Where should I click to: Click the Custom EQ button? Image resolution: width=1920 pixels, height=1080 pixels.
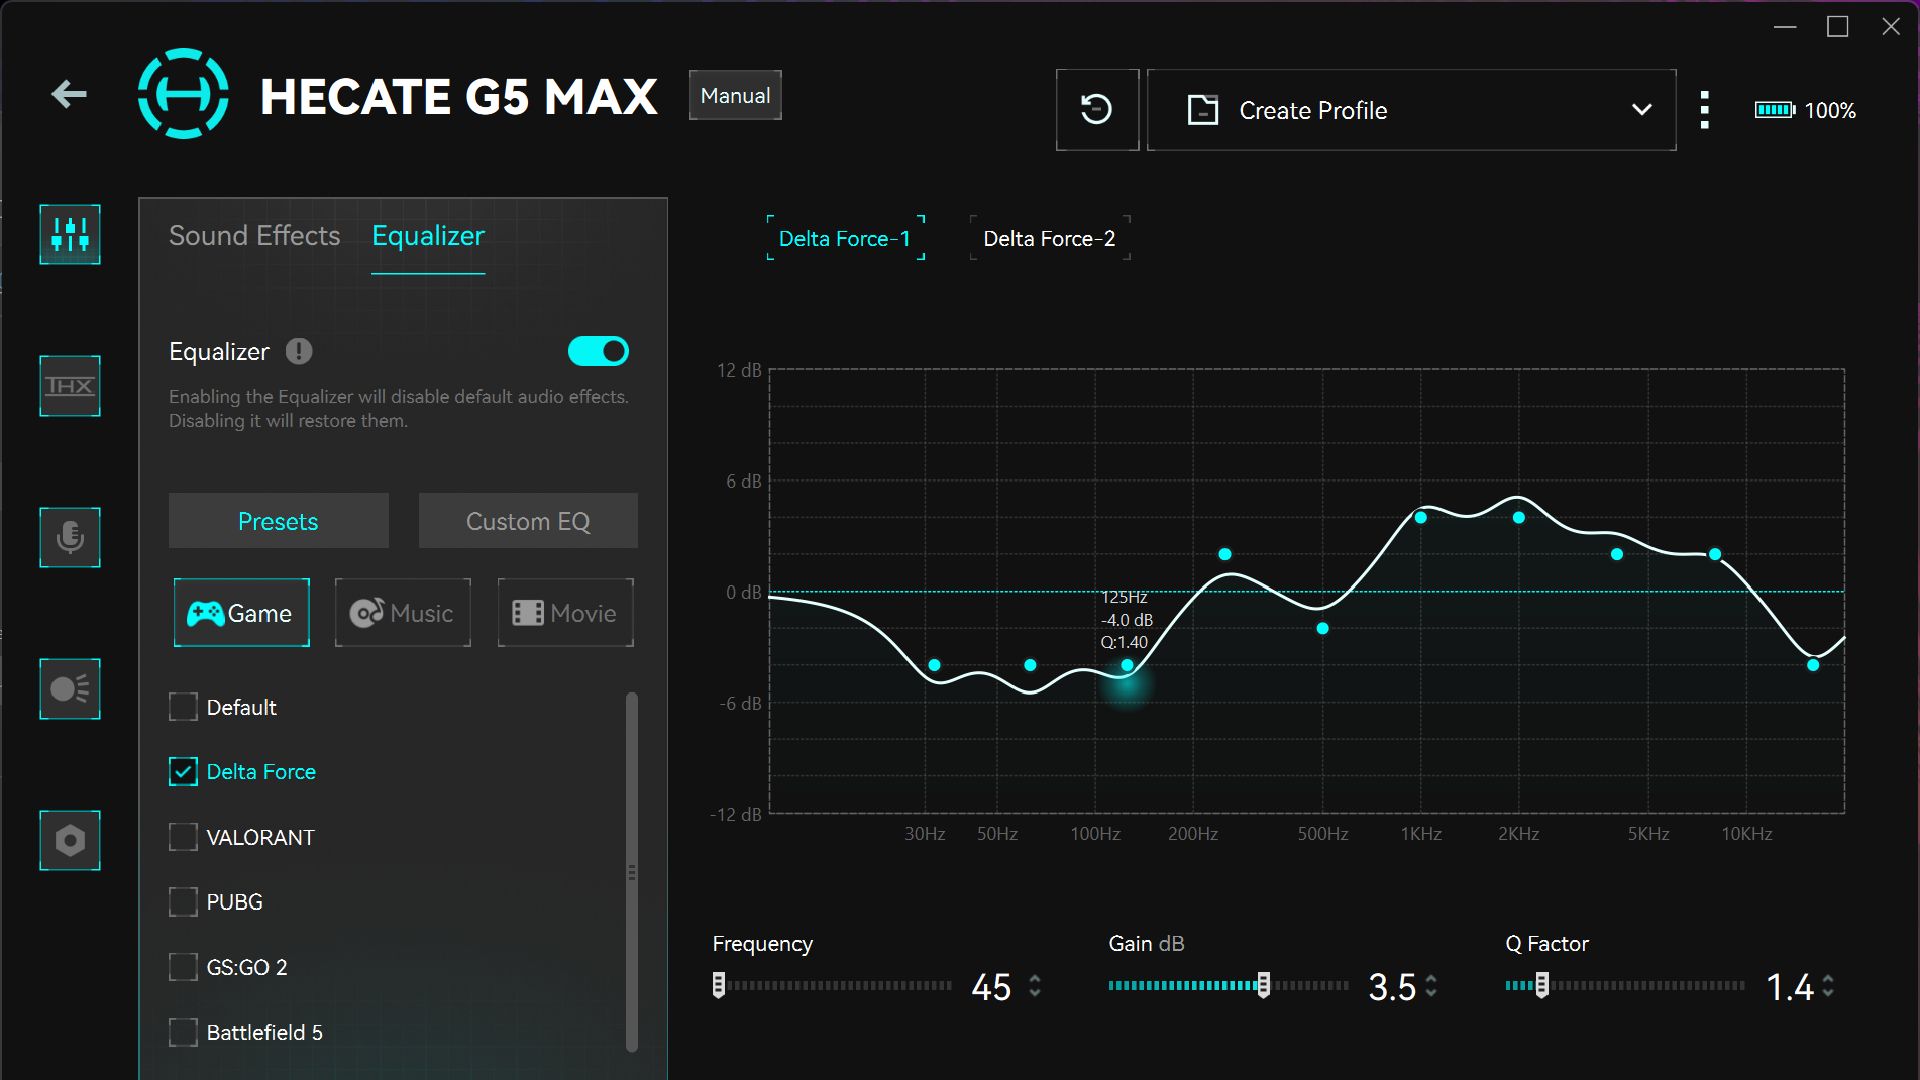(x=528, y=521)
